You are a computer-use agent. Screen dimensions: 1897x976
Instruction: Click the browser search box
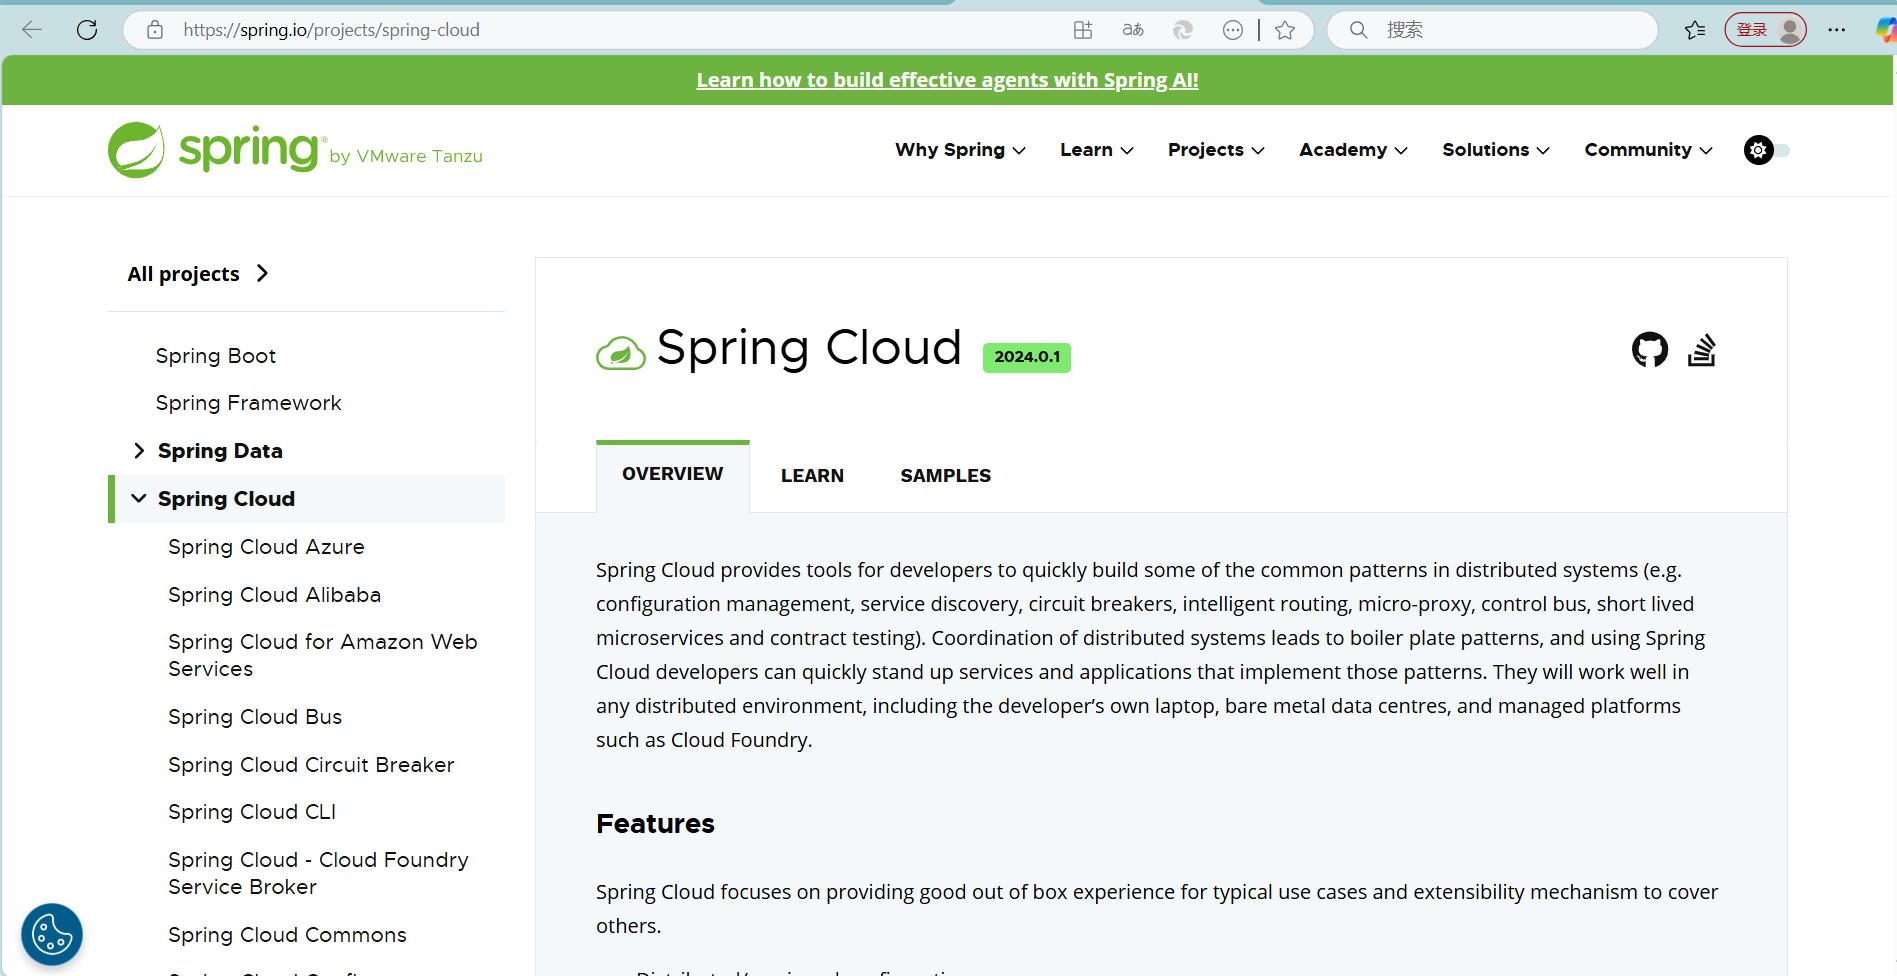click(1493, 30)
